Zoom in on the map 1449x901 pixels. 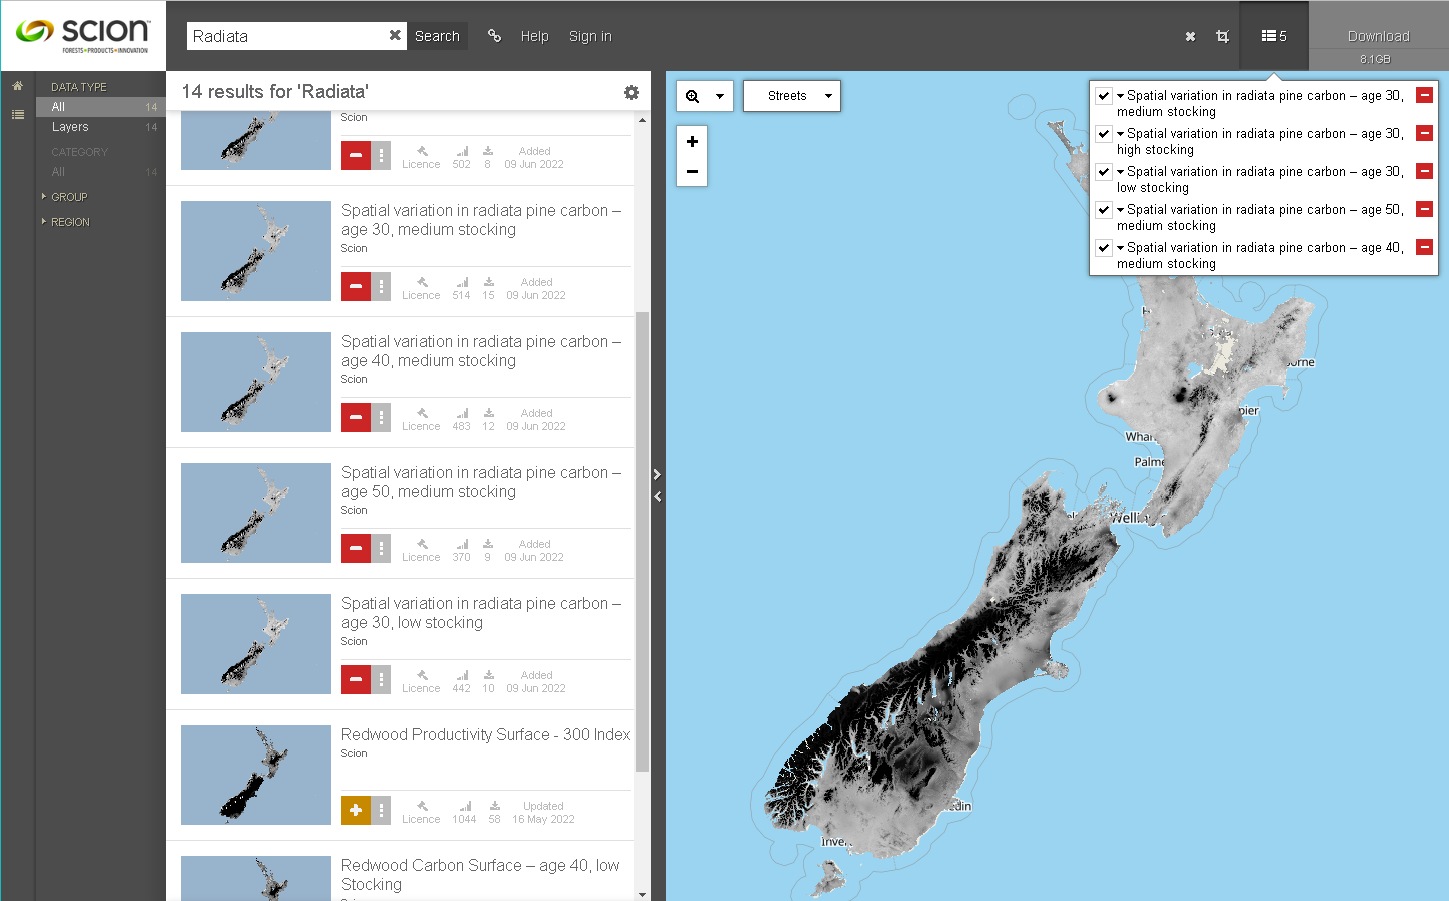click(x=692, y=141)
